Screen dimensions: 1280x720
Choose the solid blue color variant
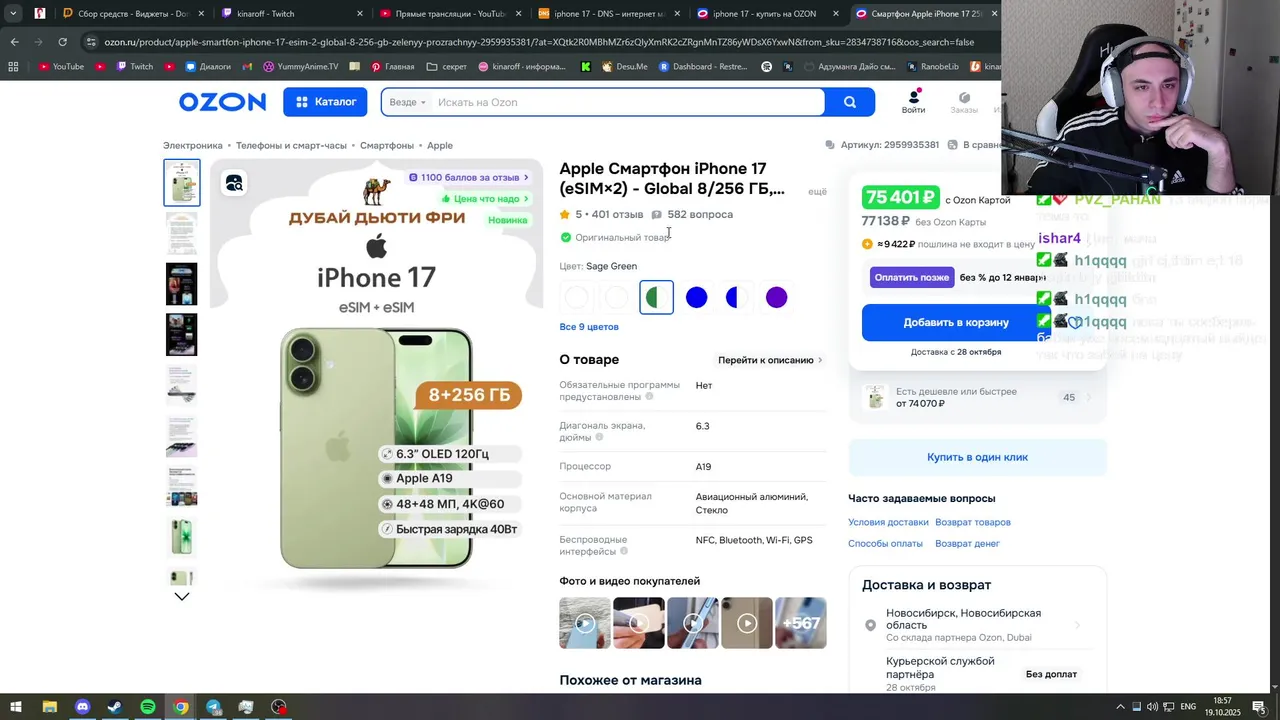pyautogui.click(x=697, y=297)
